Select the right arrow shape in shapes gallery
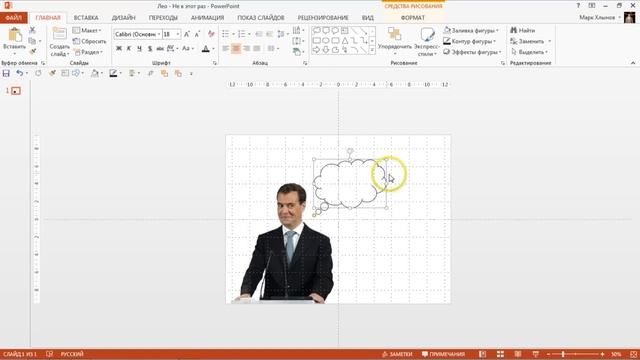Viewport: 640px width, 360px height. 316,50
